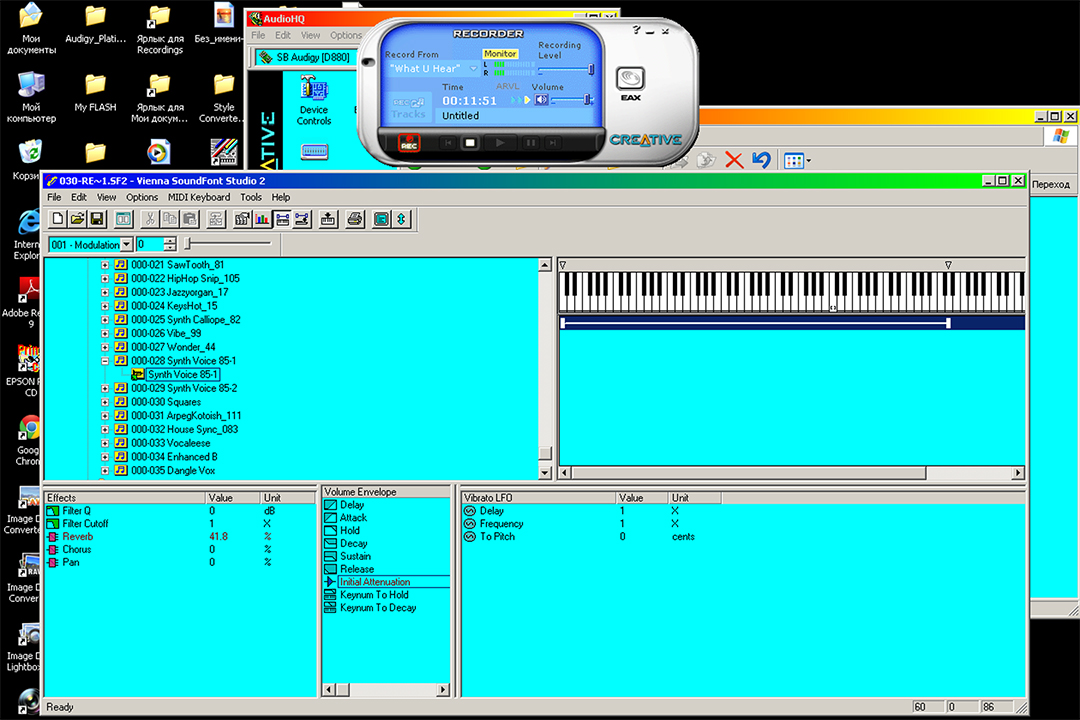Expand the 000-029 Synth Voice 85-2 preset
The image size is (1080, 720).
pyautogui.click(x=105, y=389)
